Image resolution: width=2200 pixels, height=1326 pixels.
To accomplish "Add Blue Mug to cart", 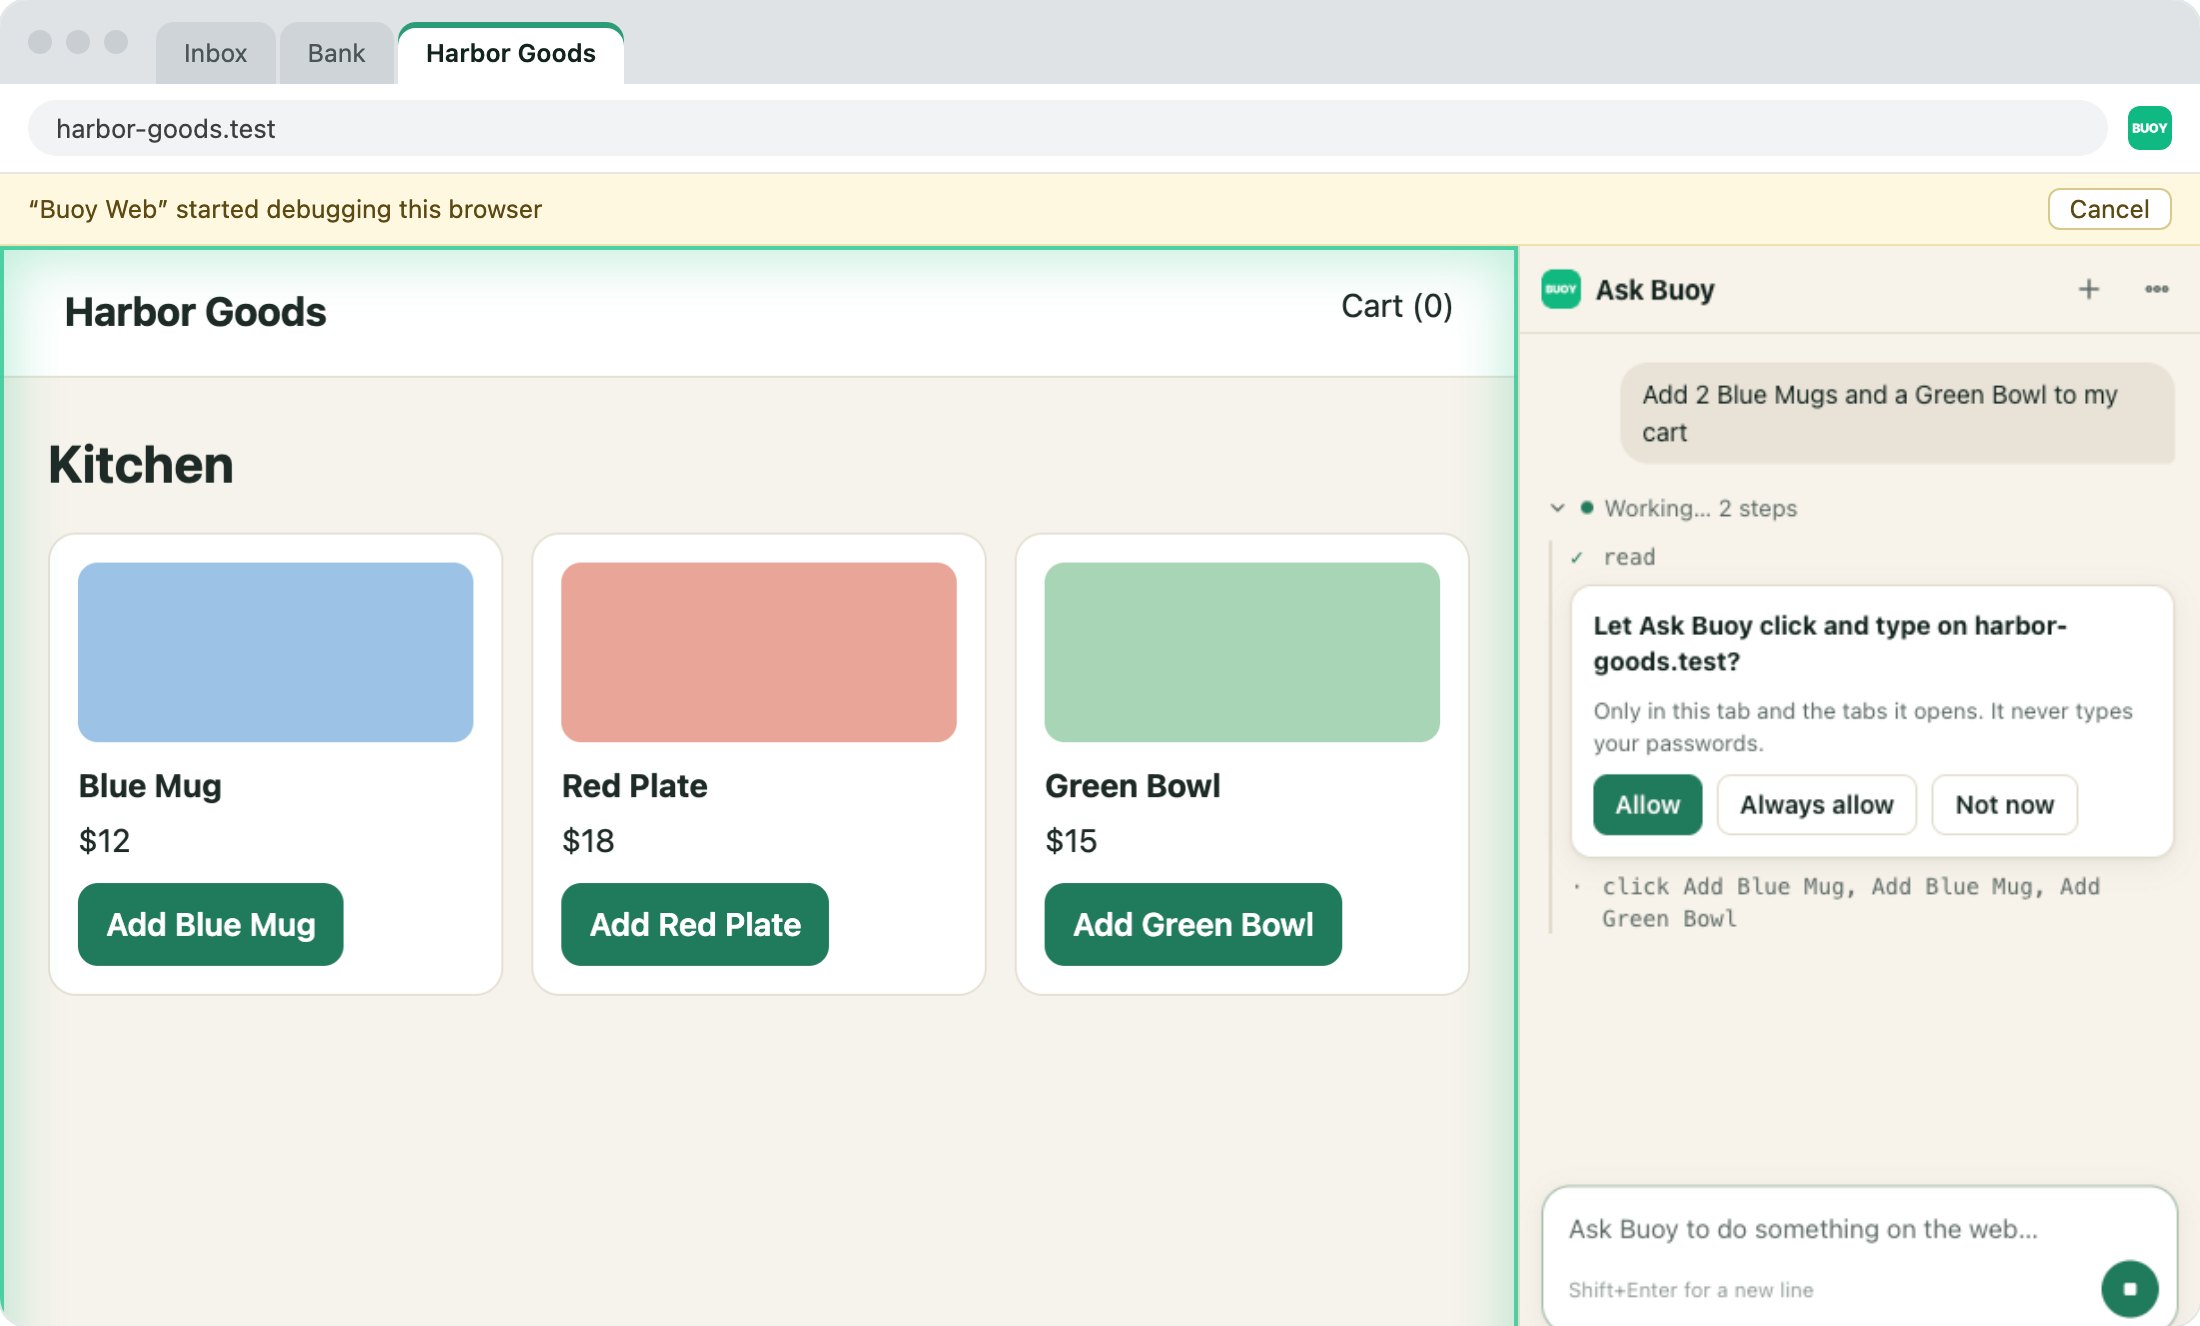I will tap(211, 924).
